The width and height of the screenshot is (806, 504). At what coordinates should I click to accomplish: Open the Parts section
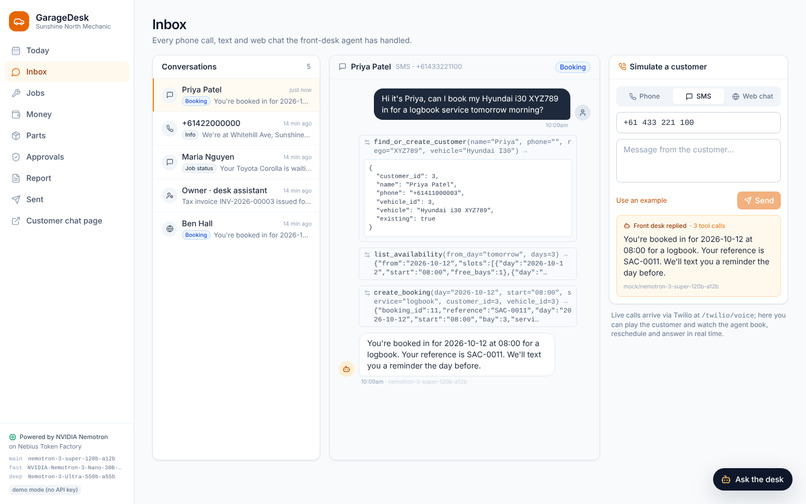point(66,135)
